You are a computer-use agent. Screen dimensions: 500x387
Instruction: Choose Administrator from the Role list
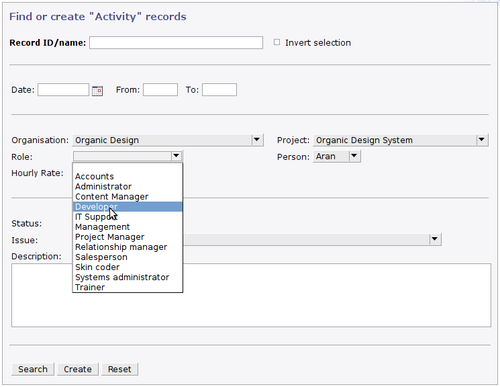click(x=127, y=186)
